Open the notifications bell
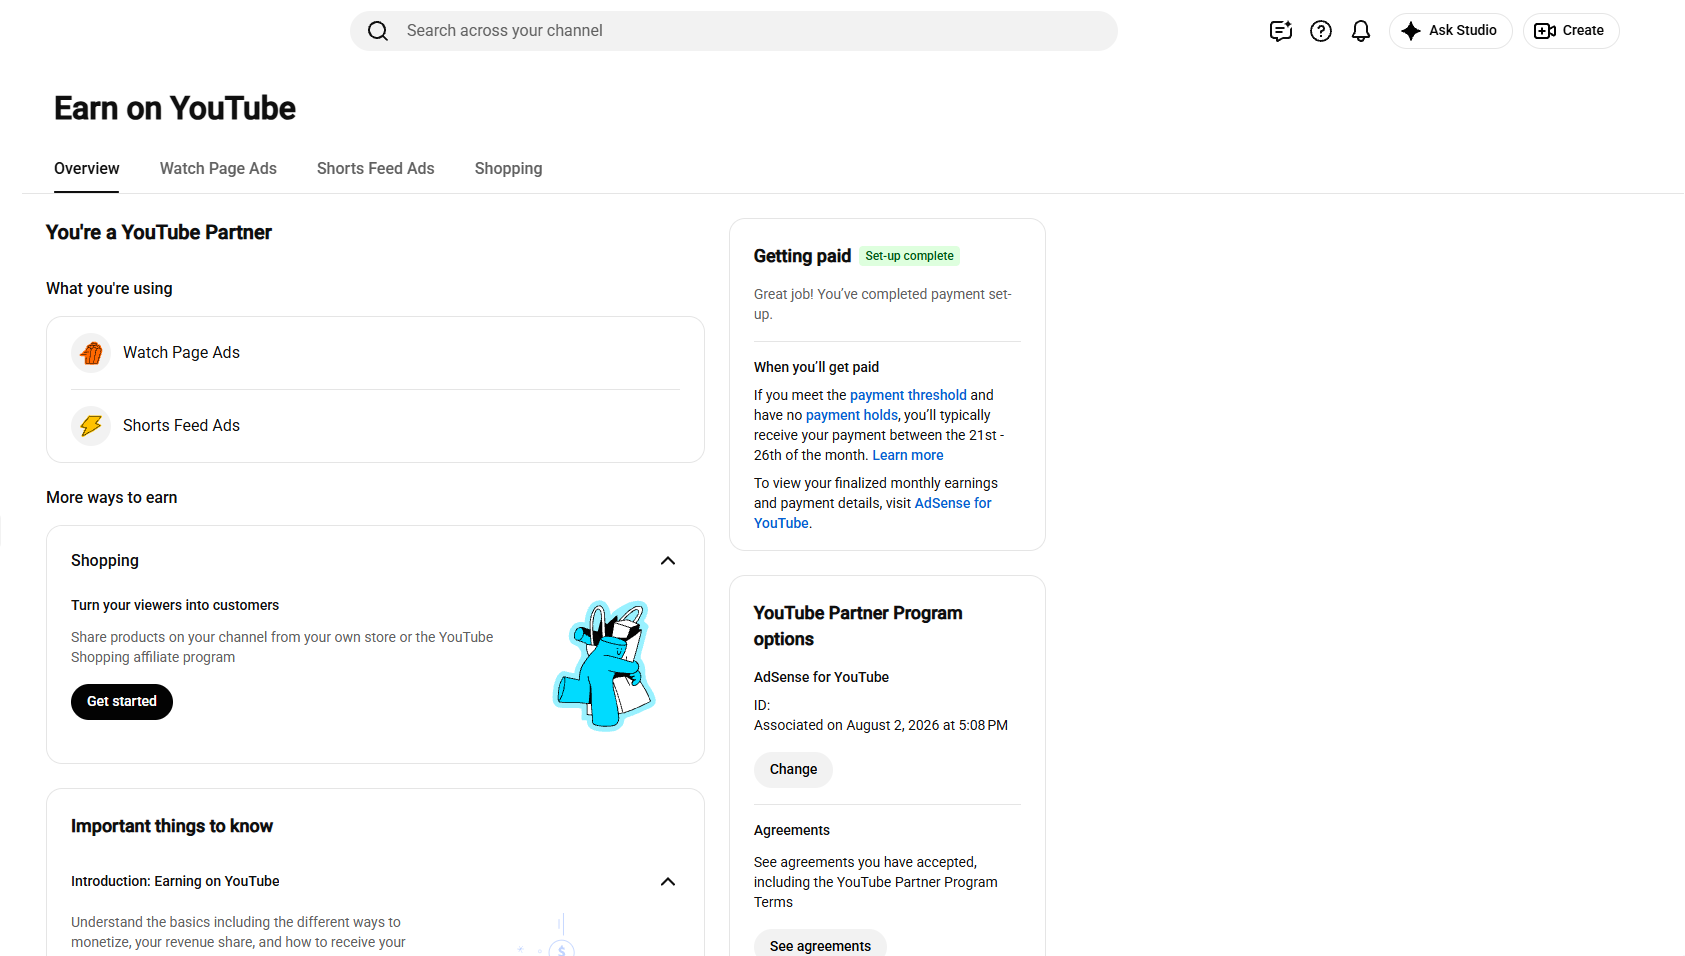The height and width of the screenshot is (956, 1685). tap(1361, 31)
